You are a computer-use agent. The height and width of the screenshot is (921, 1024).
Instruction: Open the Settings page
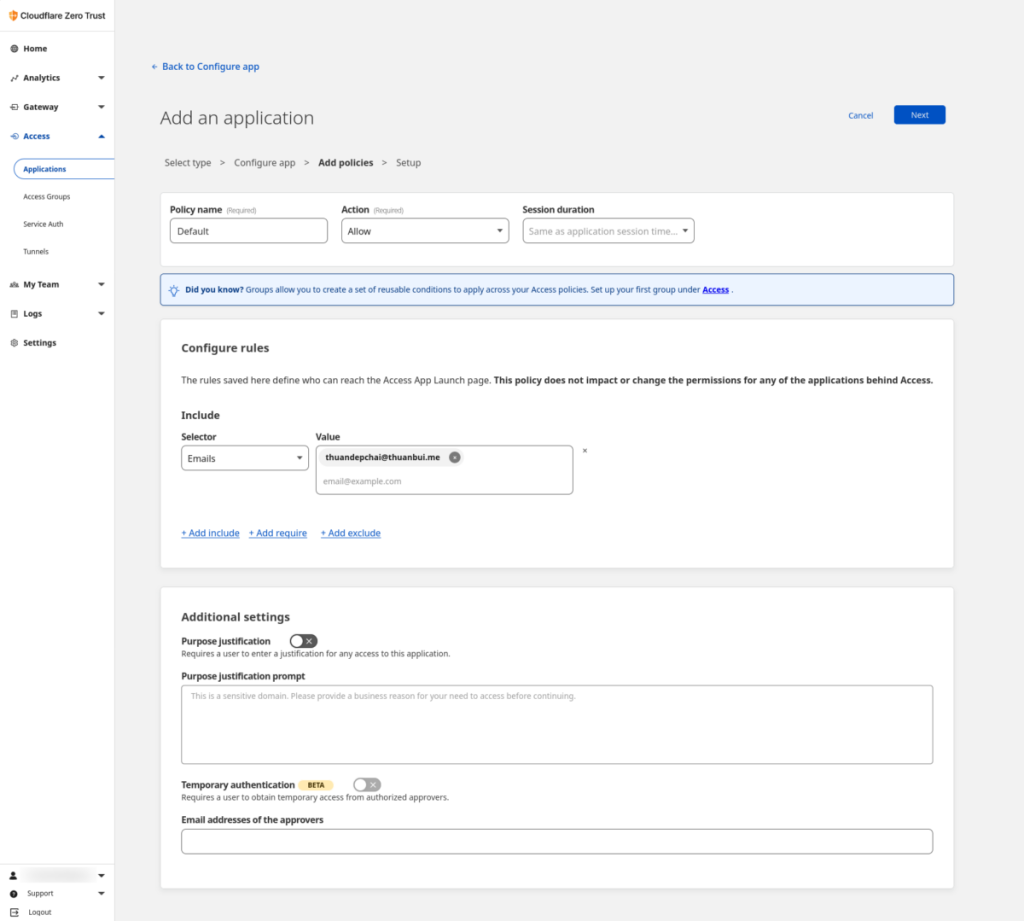tap(40, 343)
